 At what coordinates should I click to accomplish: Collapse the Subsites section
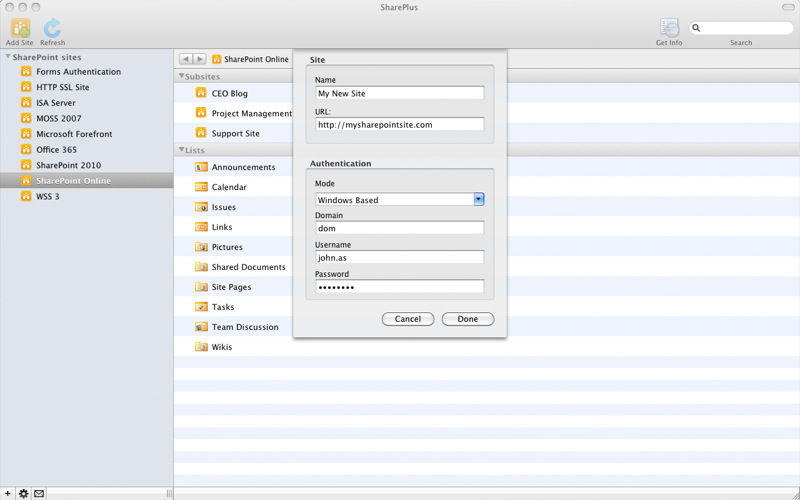(x=181, y=76)
